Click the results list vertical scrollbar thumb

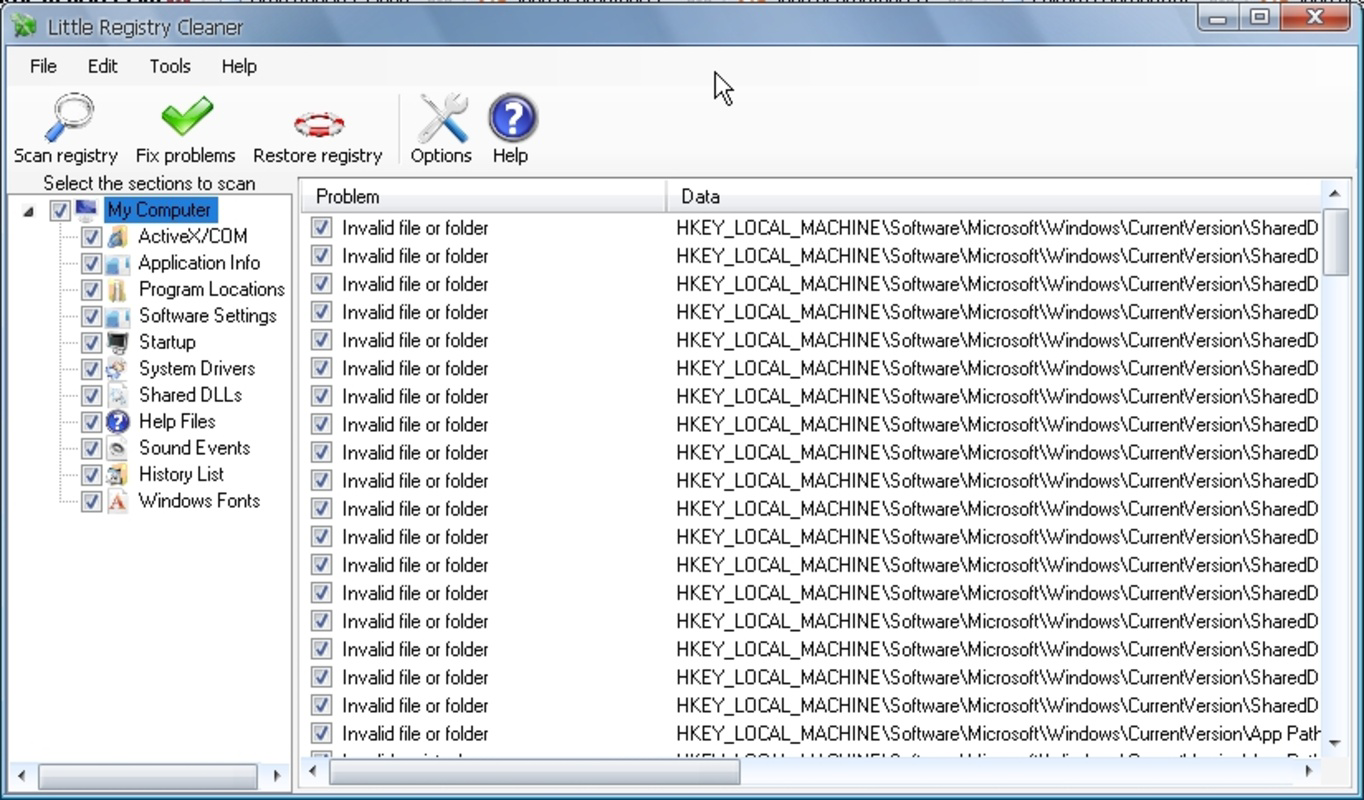click(1335, 241)
